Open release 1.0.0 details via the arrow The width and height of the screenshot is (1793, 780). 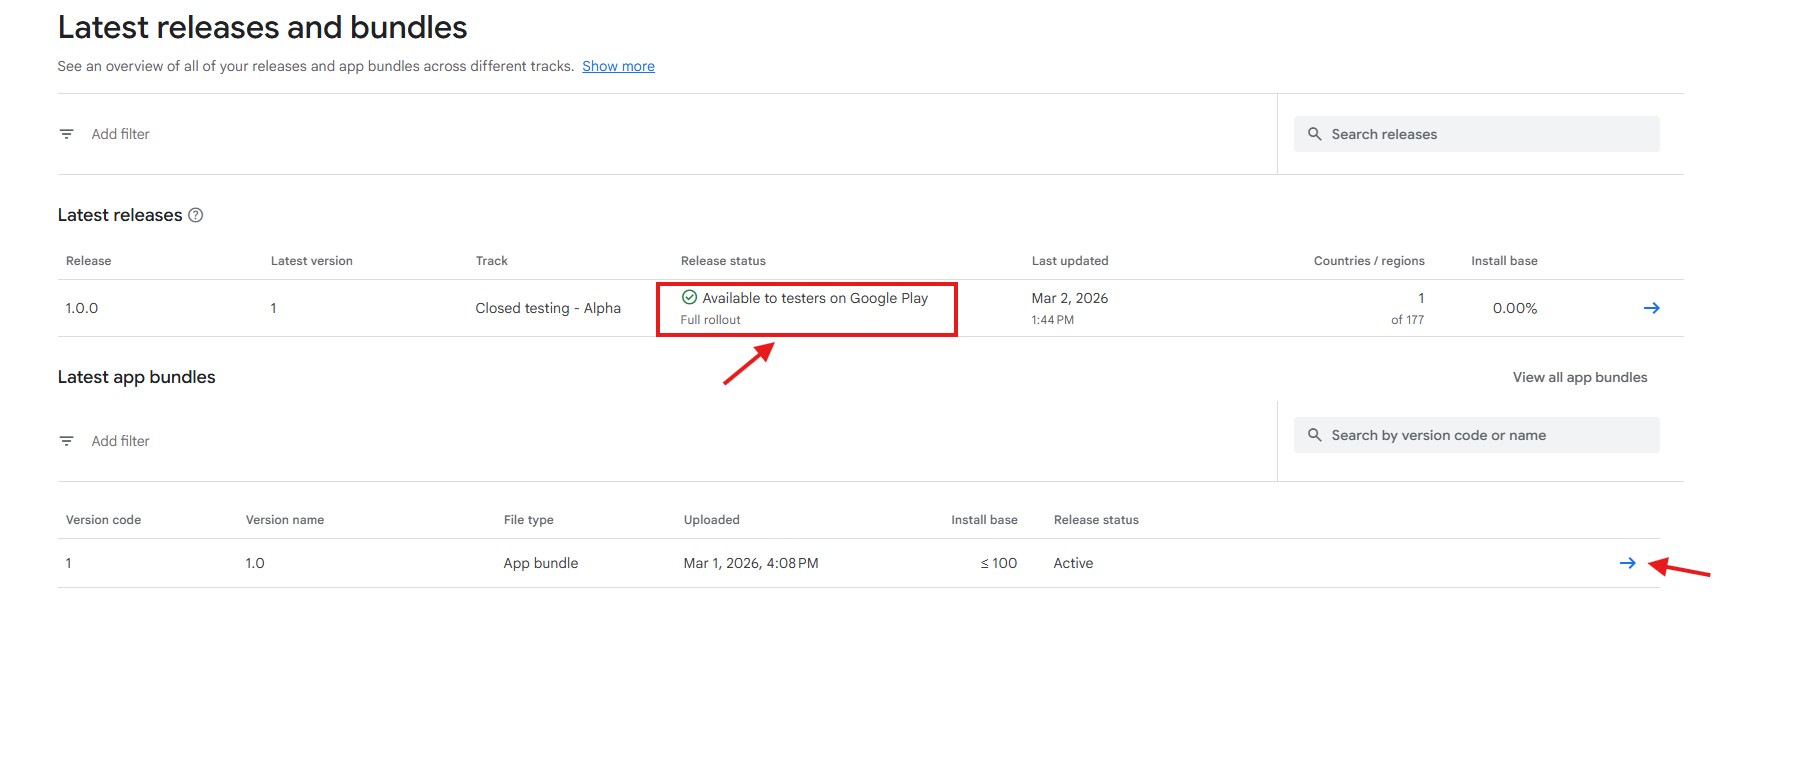tap(1651, 308)
